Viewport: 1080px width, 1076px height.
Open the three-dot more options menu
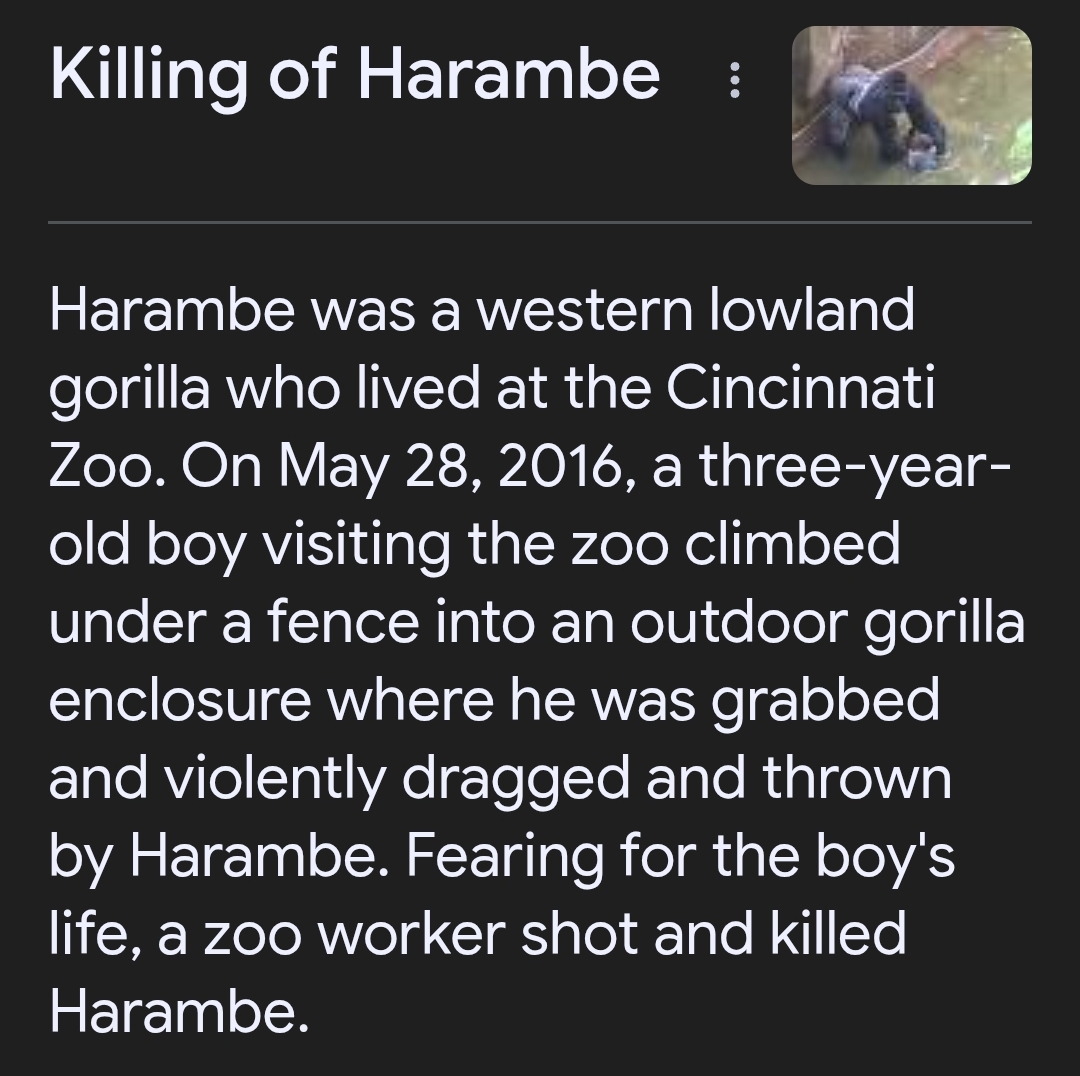click(734, 81)
